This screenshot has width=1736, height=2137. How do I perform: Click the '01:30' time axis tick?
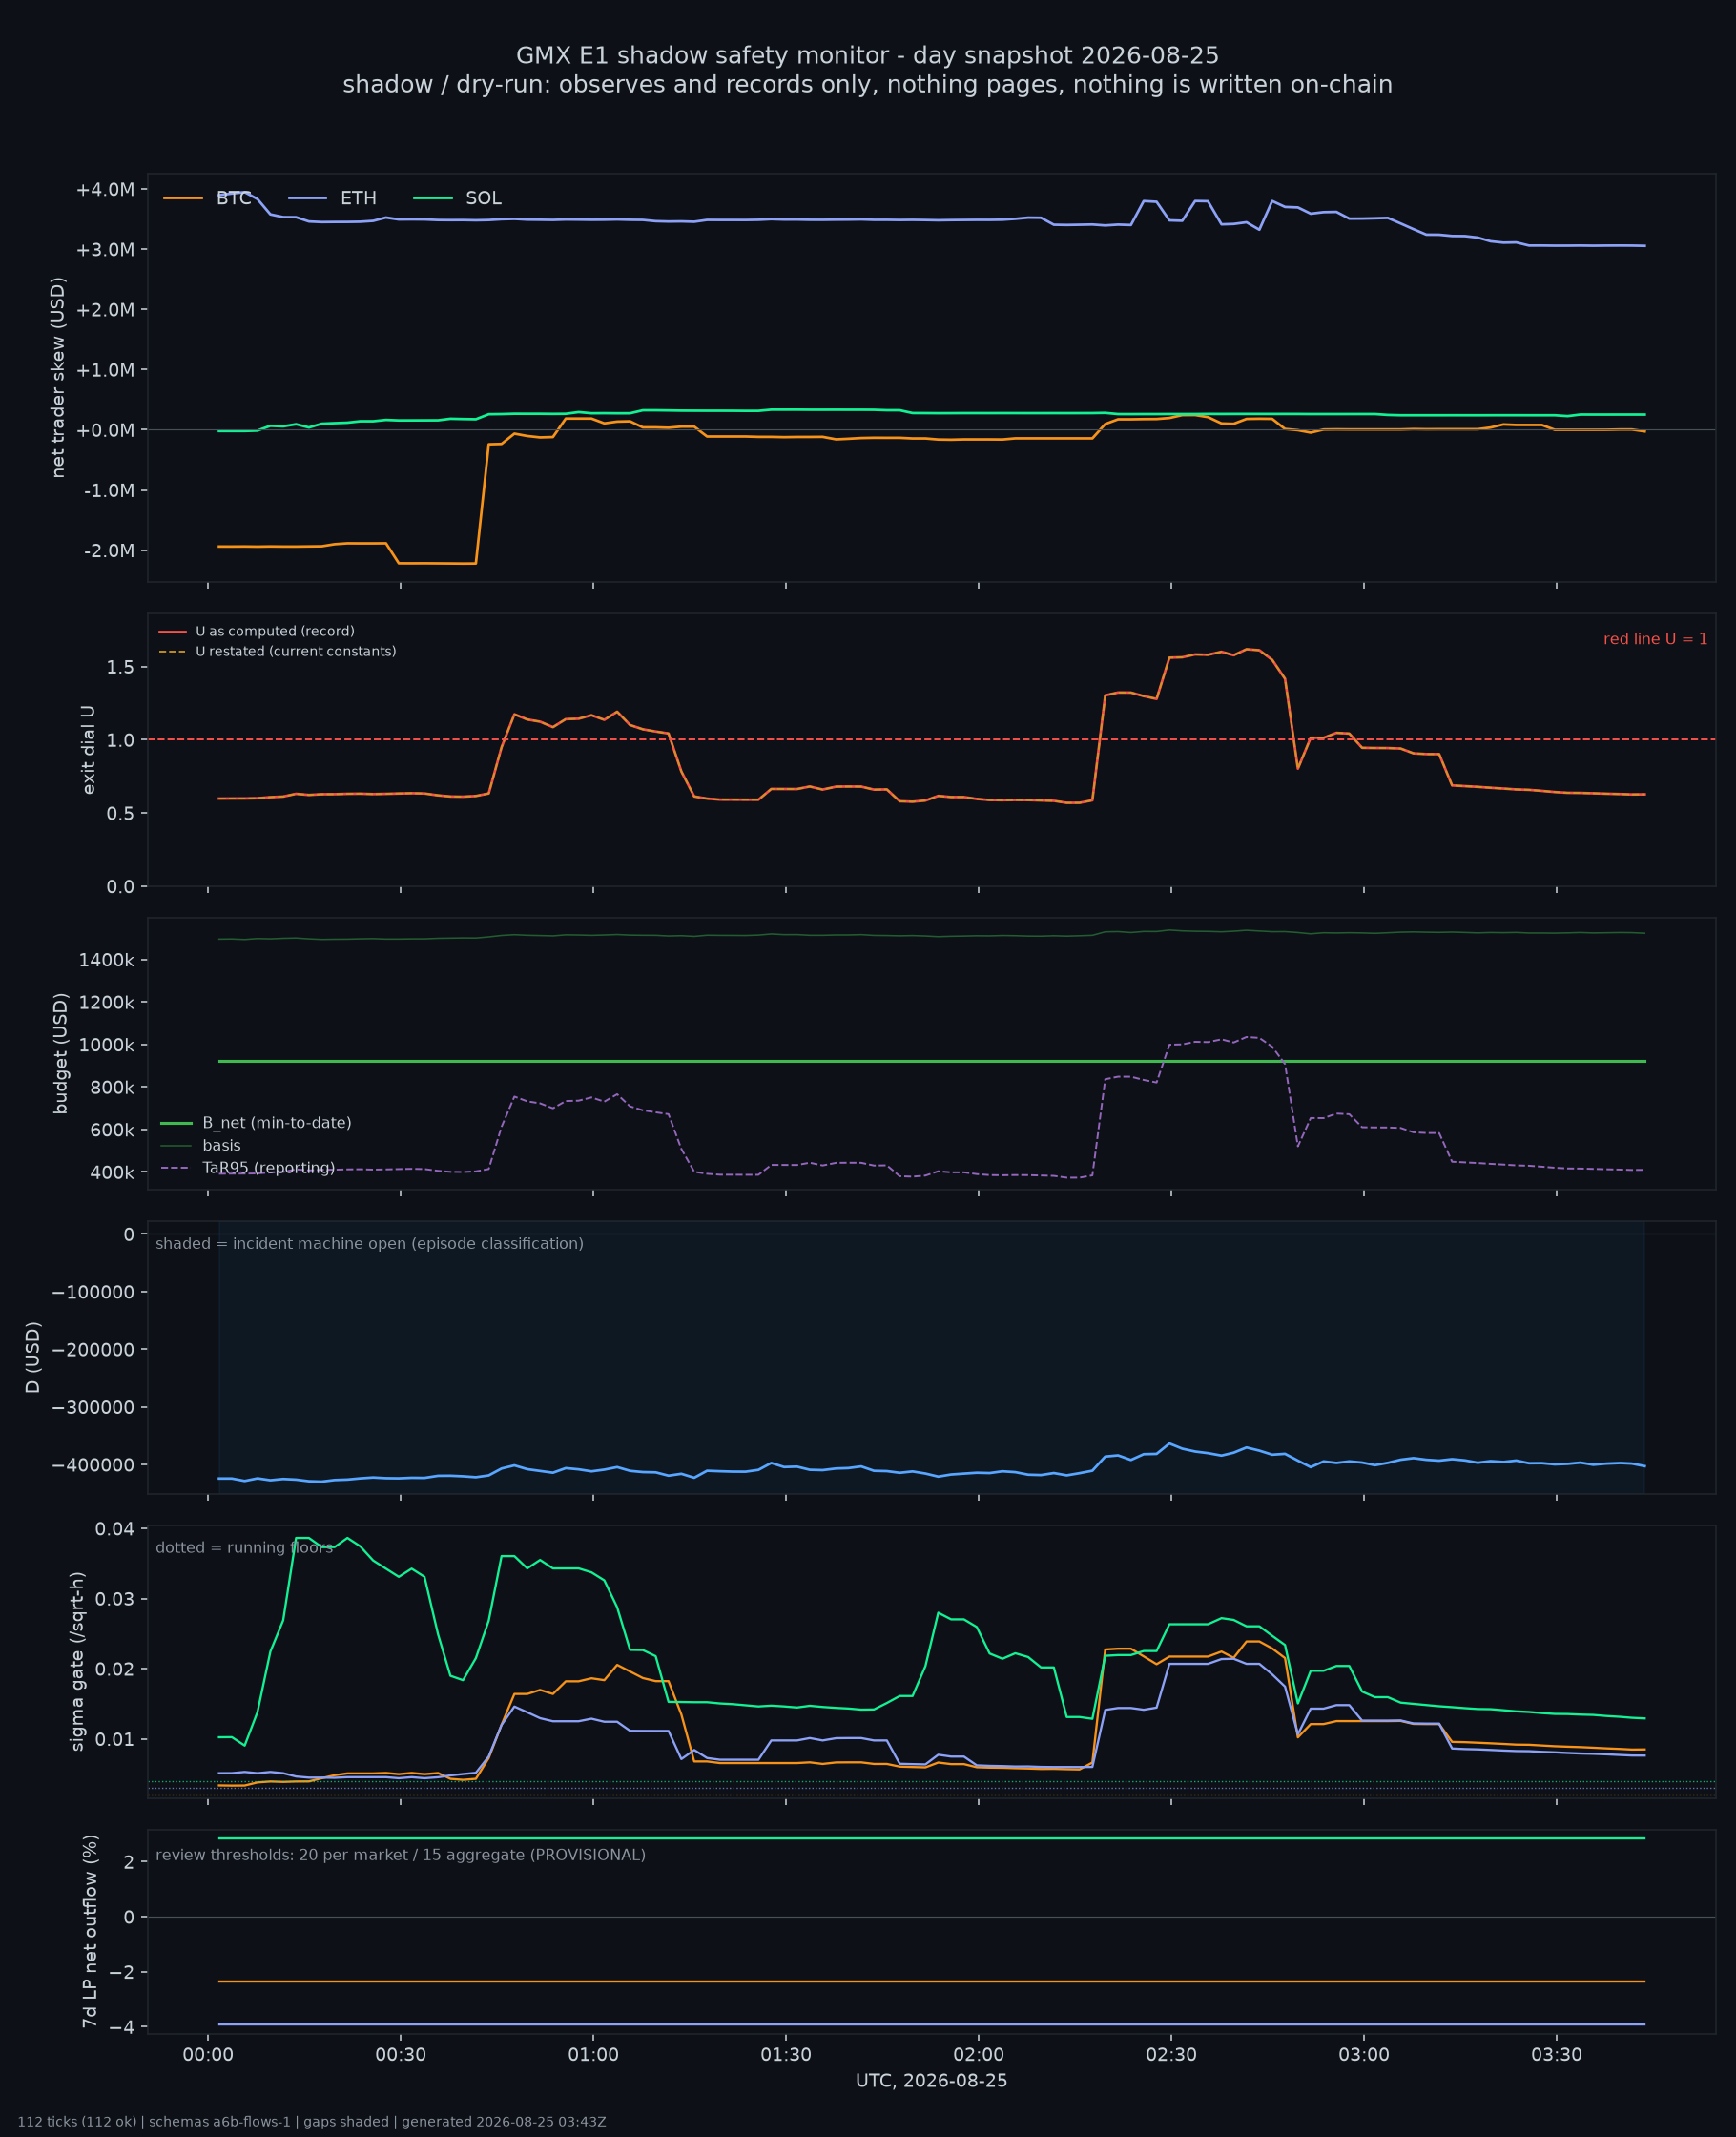tap(786, 2055)
